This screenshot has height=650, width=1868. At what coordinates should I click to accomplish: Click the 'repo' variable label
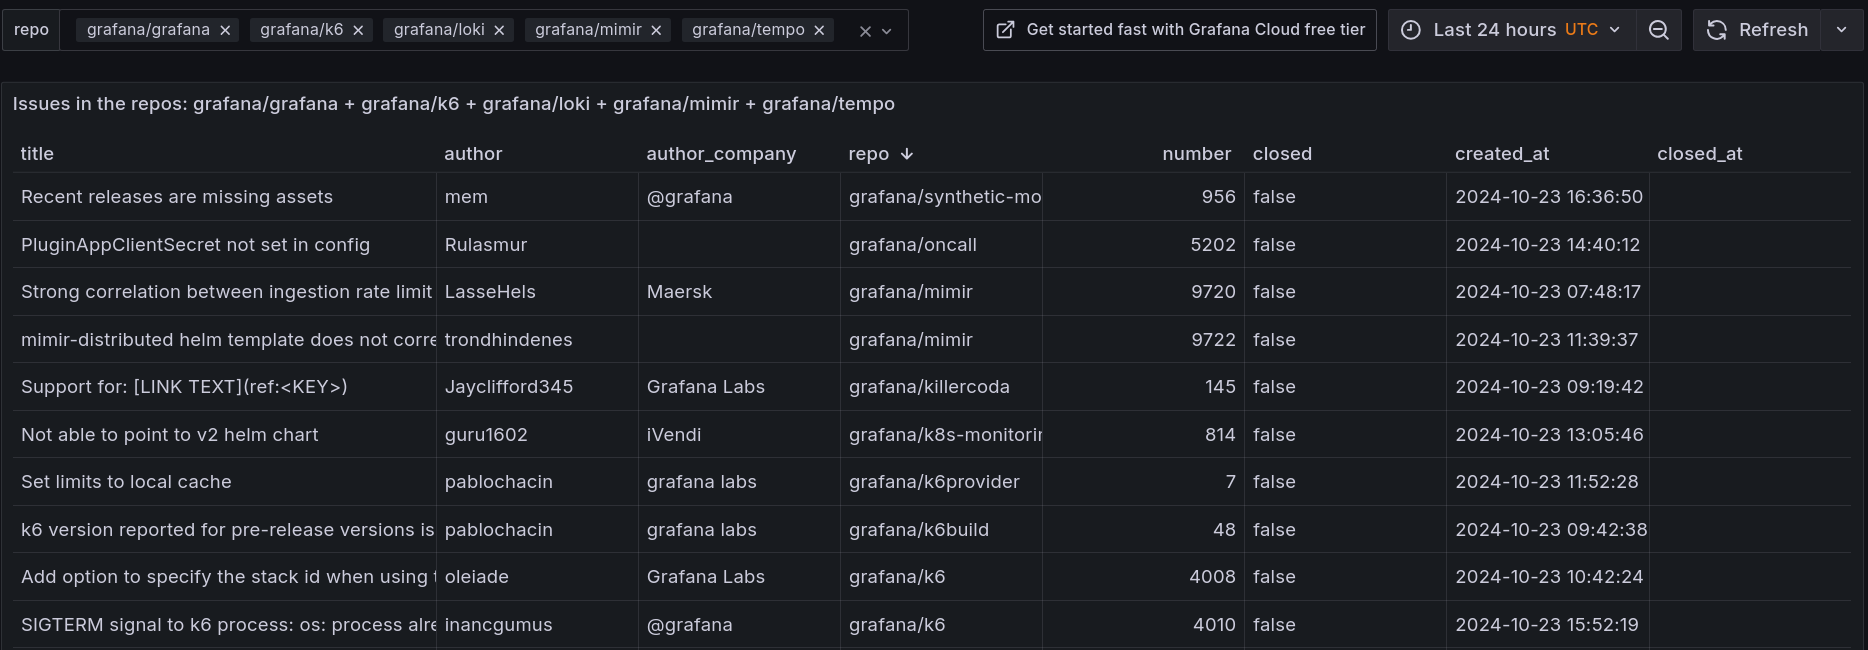pos(31,30)
